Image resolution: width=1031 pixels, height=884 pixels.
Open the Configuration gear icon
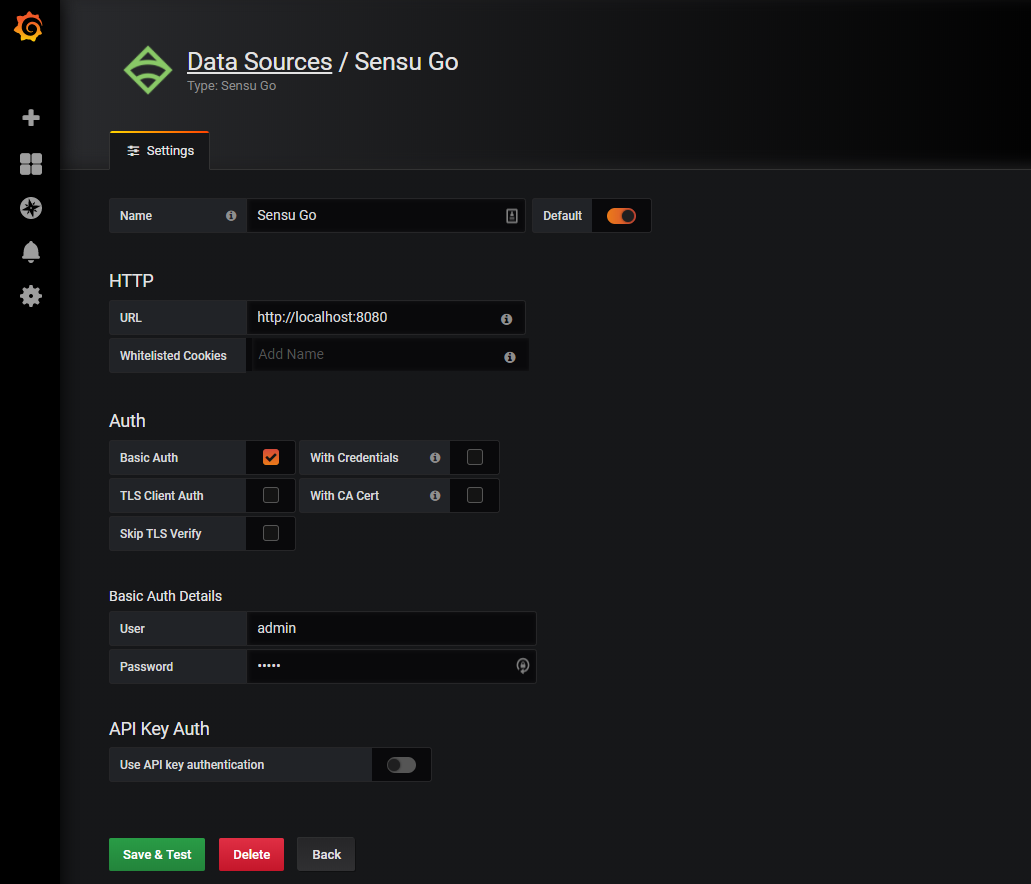click(31, 296)
